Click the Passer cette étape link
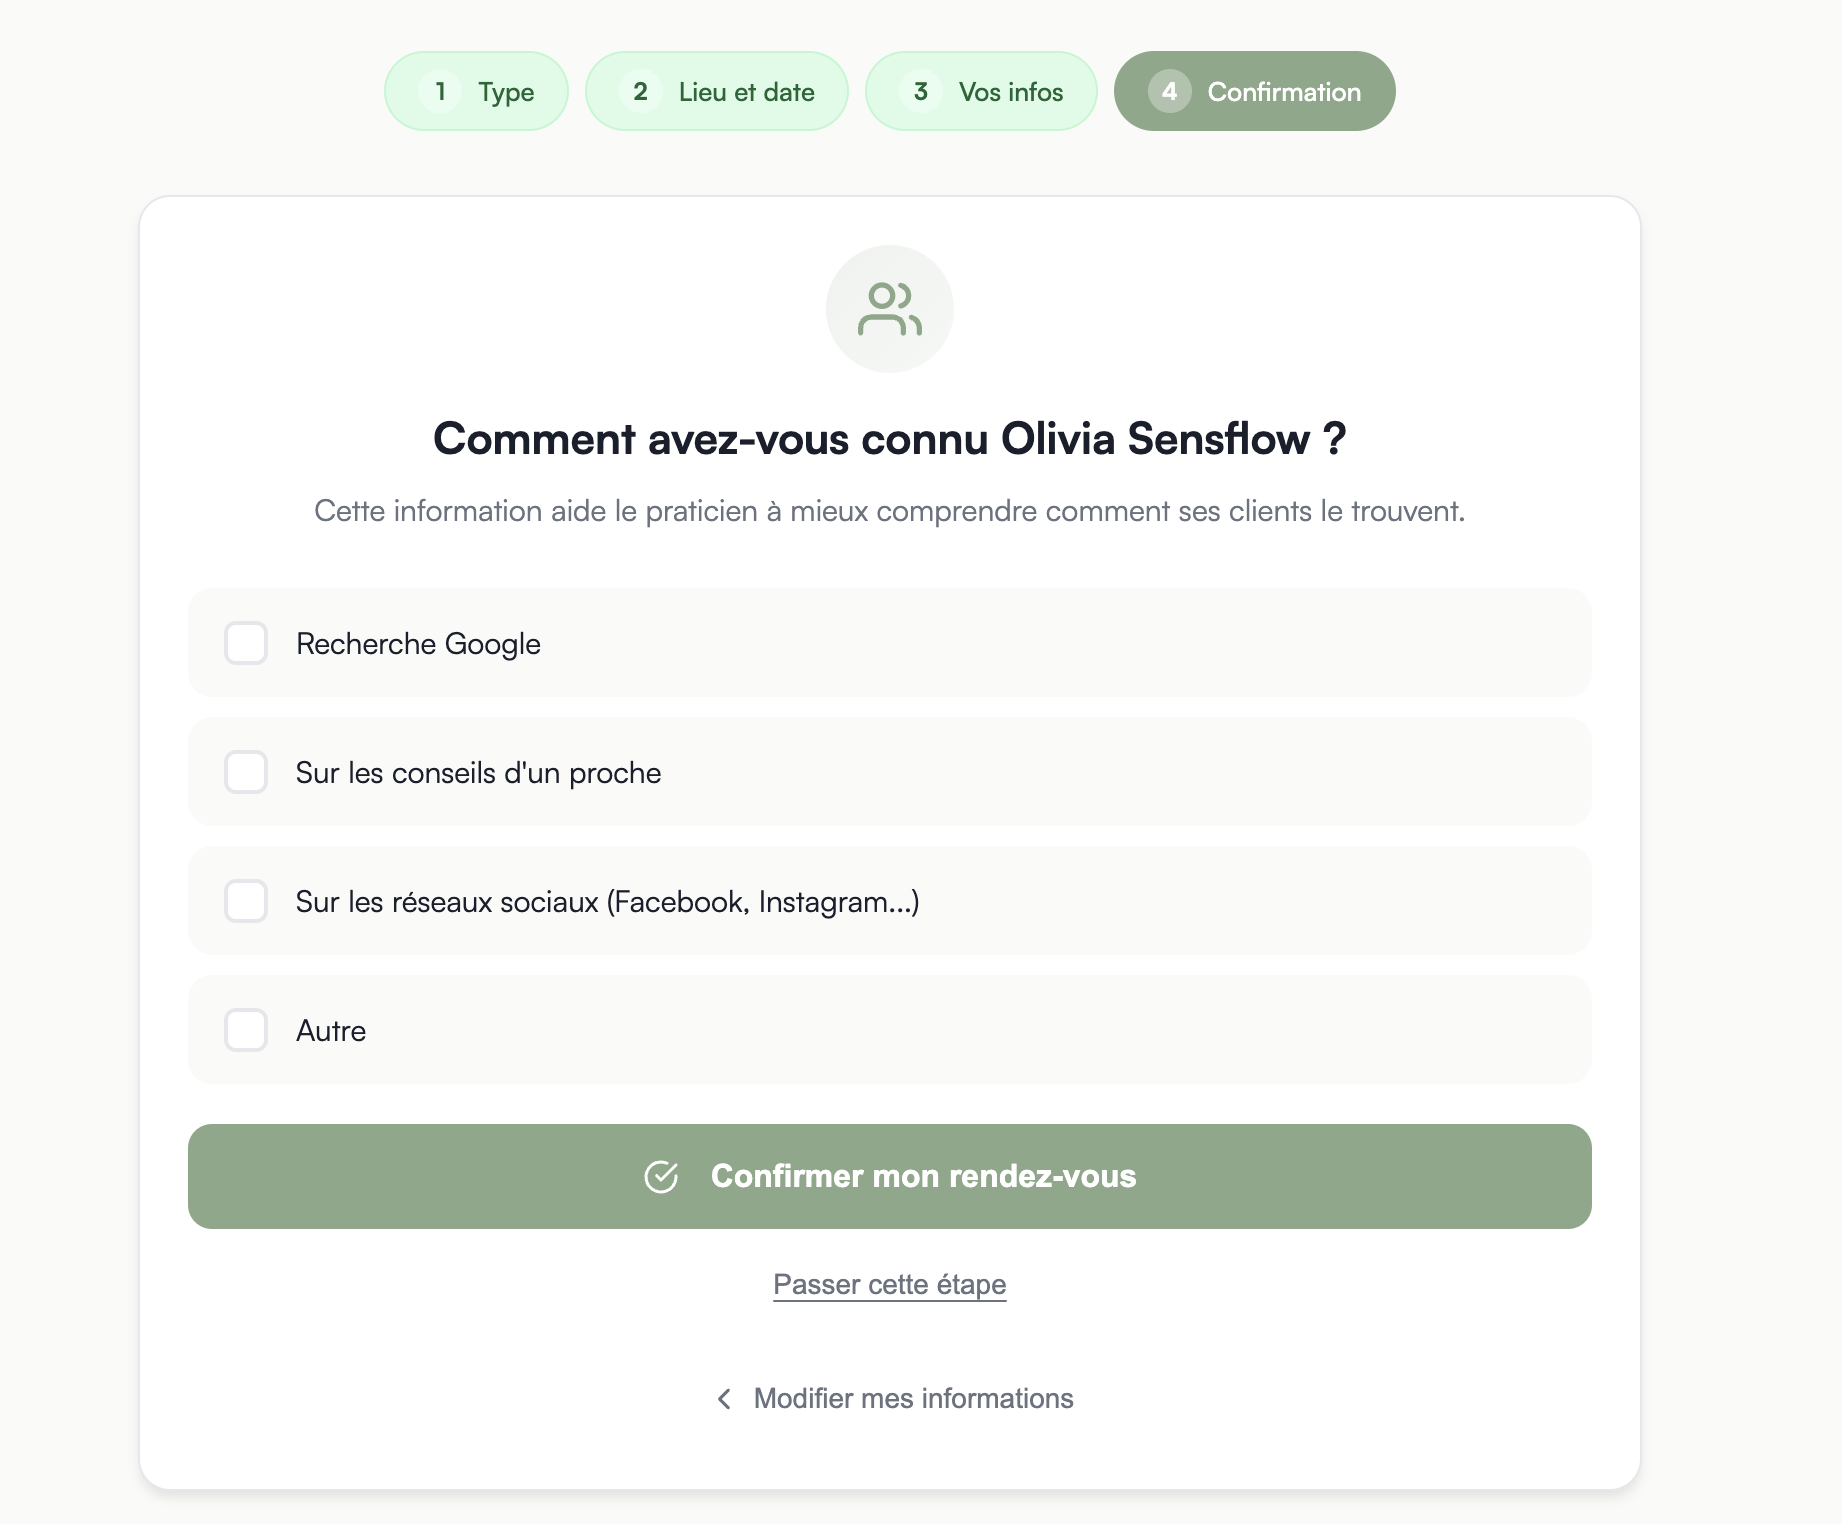This screenshot has width=1842, height=1524. point(889,1284)
